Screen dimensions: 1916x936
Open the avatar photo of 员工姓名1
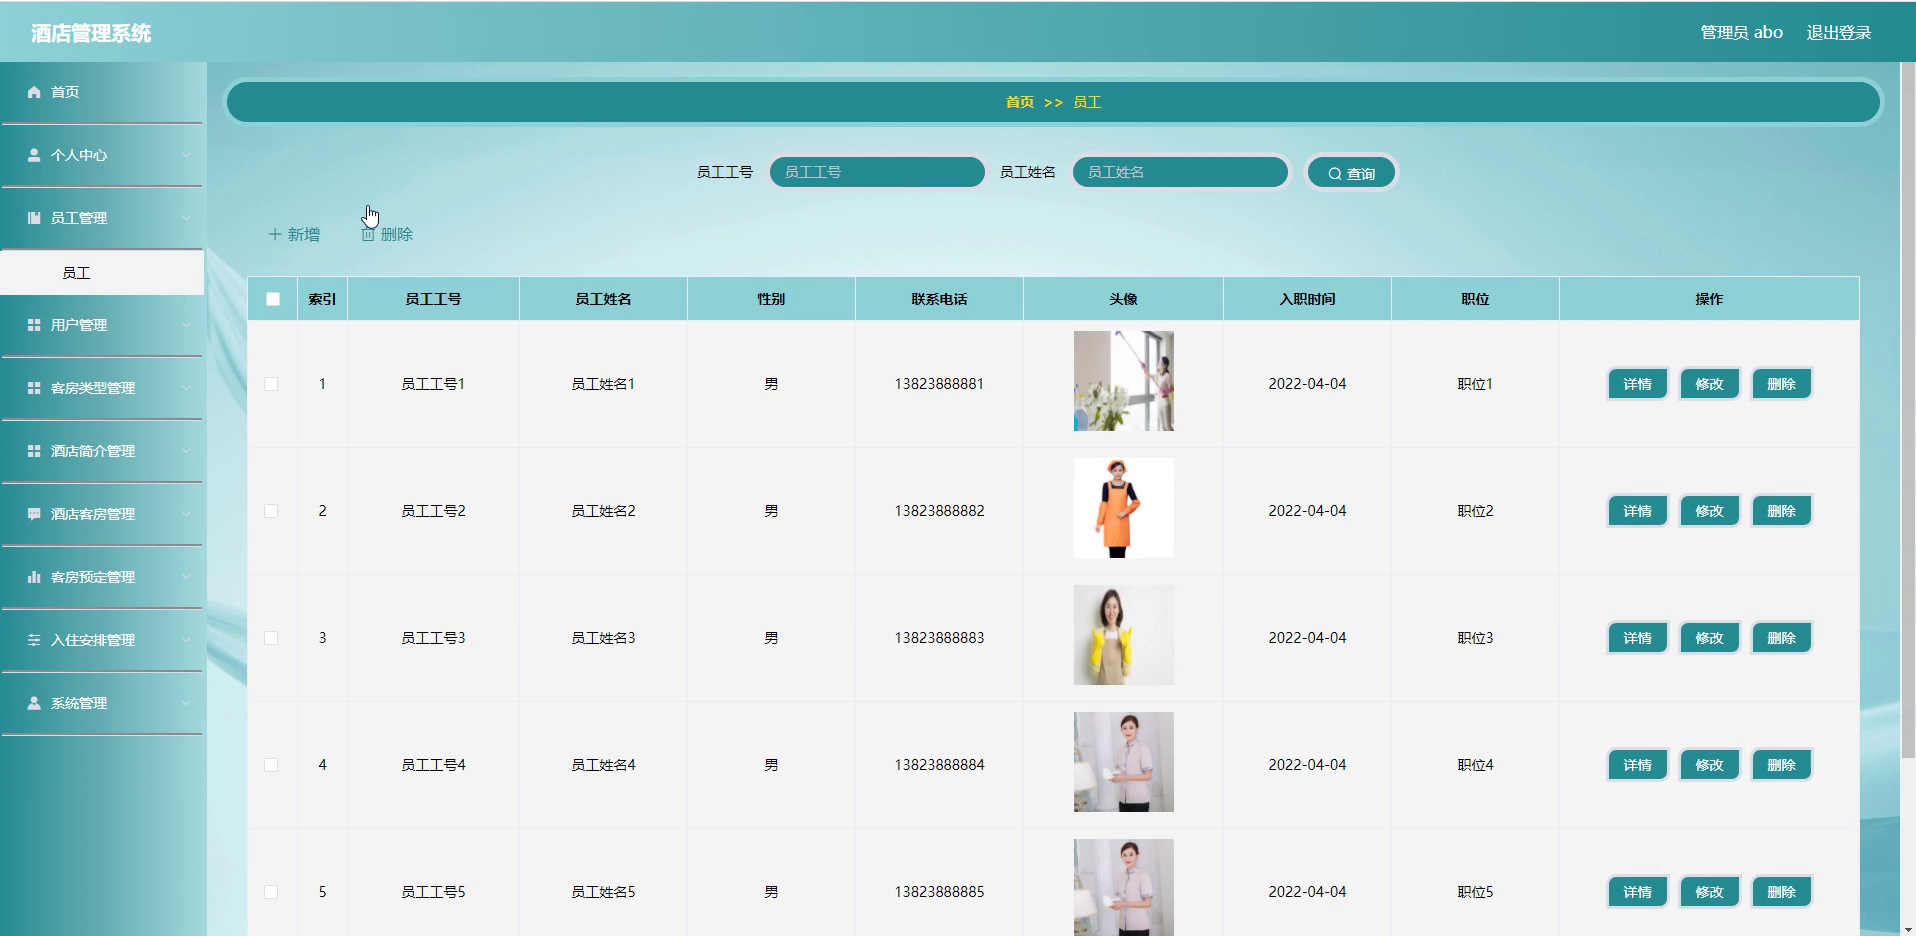(1123, 381)
